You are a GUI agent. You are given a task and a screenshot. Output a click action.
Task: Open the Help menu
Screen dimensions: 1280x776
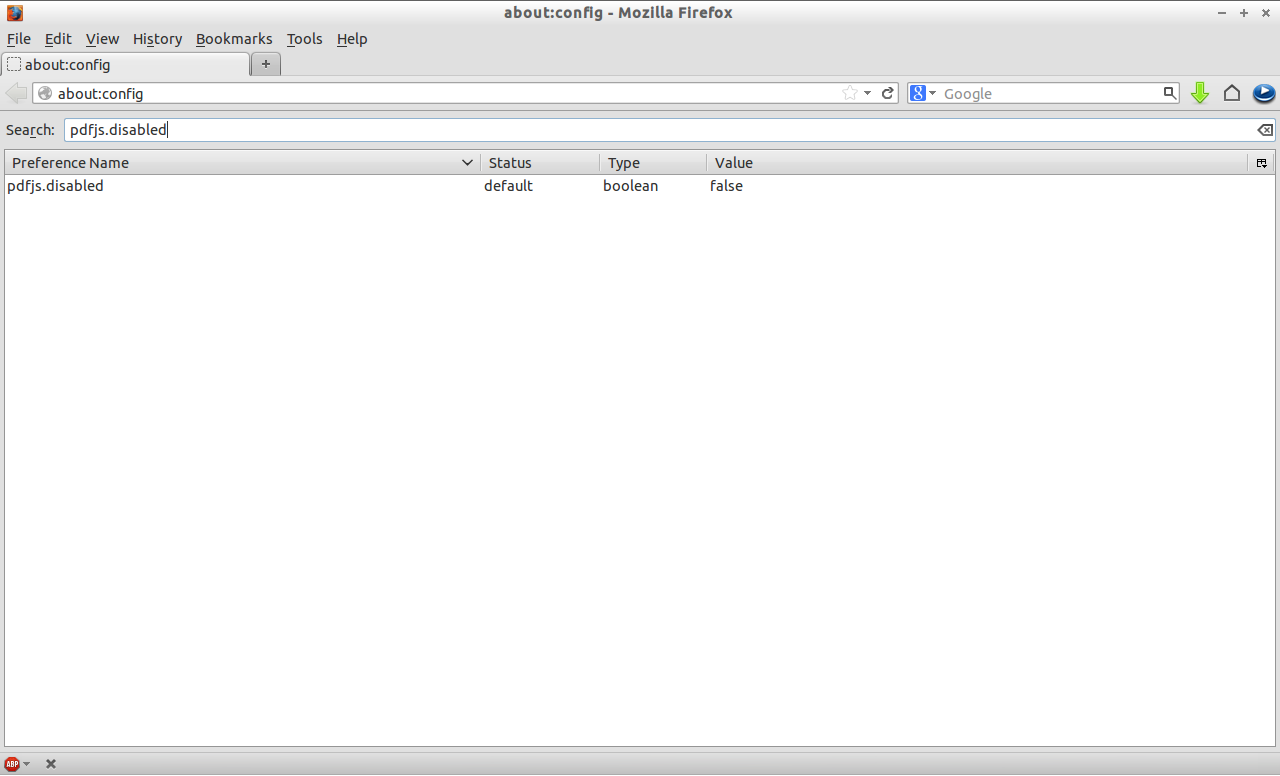[352, 39]
